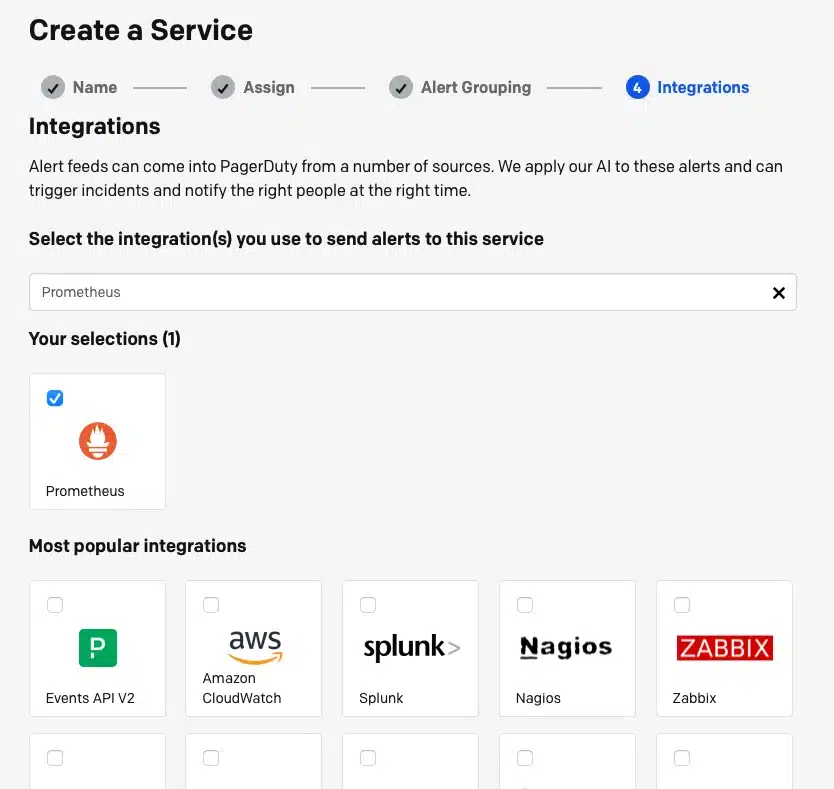Click the Assign step checkmark icon

(223, 87)
